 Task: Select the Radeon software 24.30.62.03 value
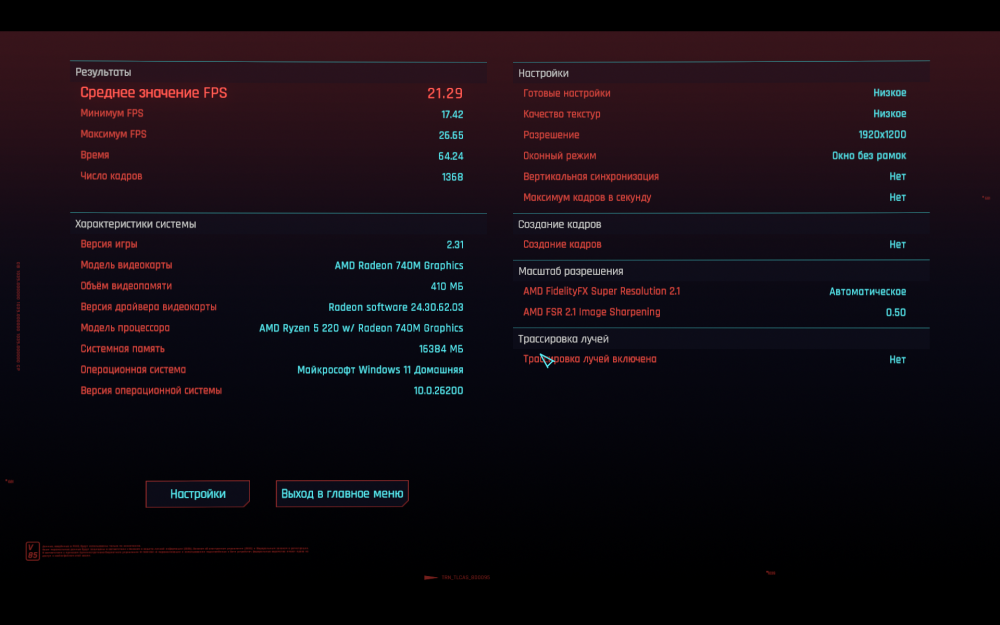[x=396, y=307]
